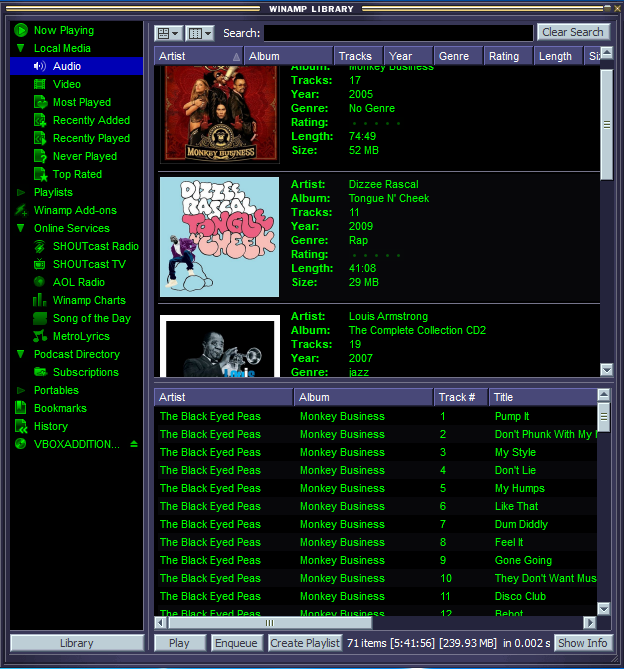Select the track titled Disco Club

520,596
